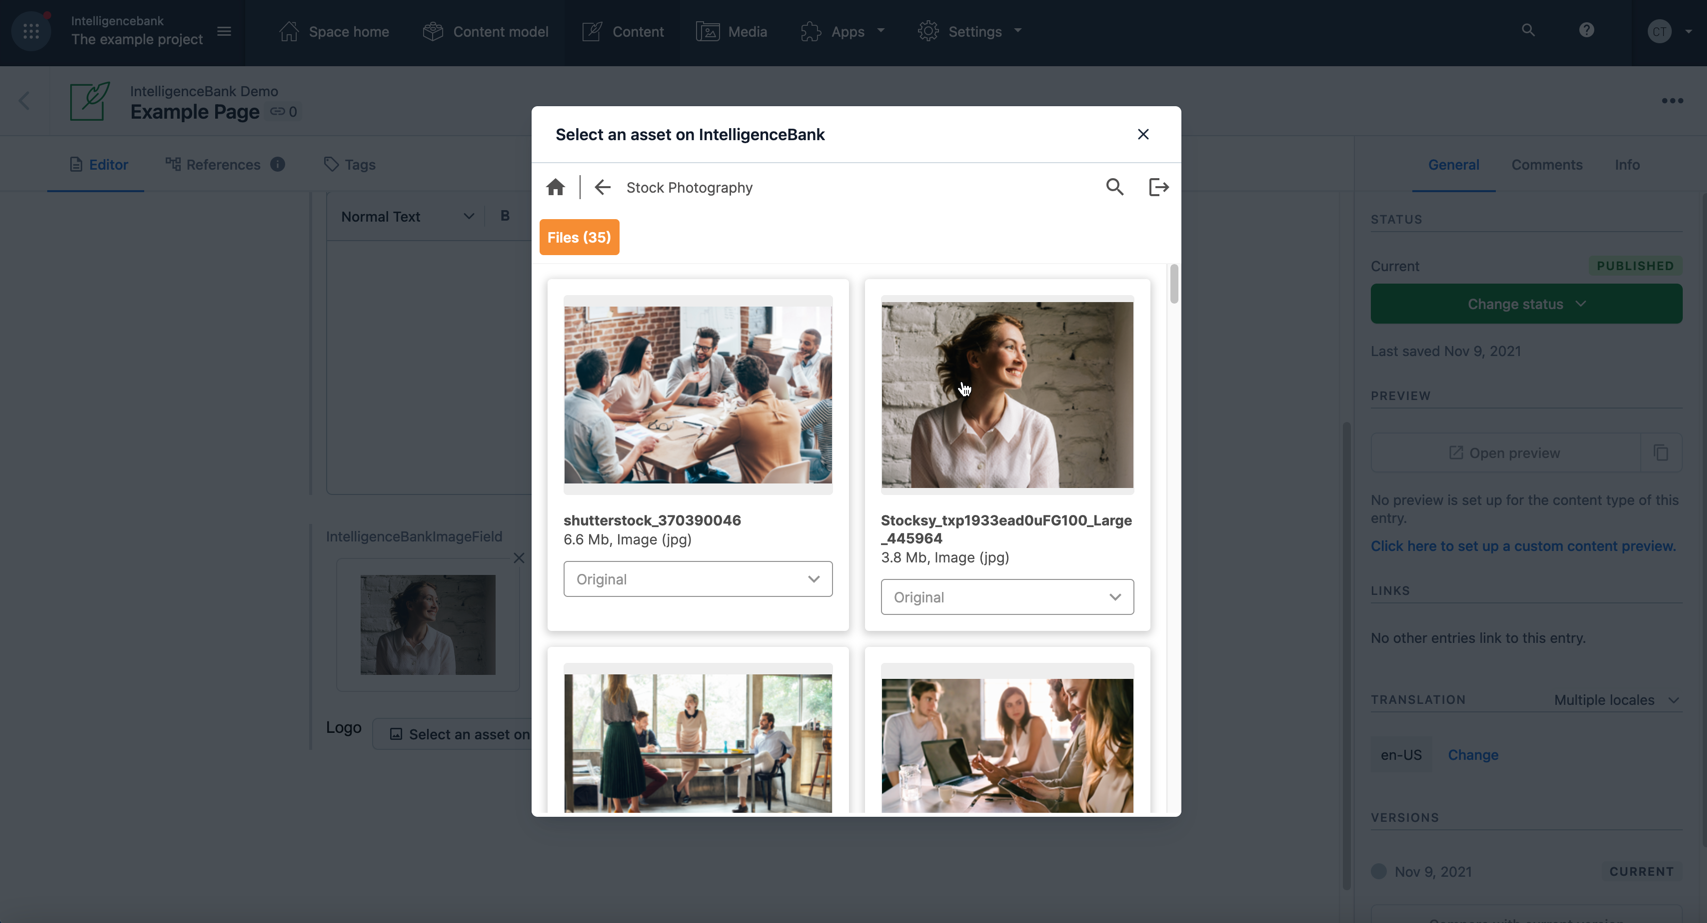Open the Multiple locales translation dropdown
Viewport: 1707px width, 923px height.
coord(1616,700)
